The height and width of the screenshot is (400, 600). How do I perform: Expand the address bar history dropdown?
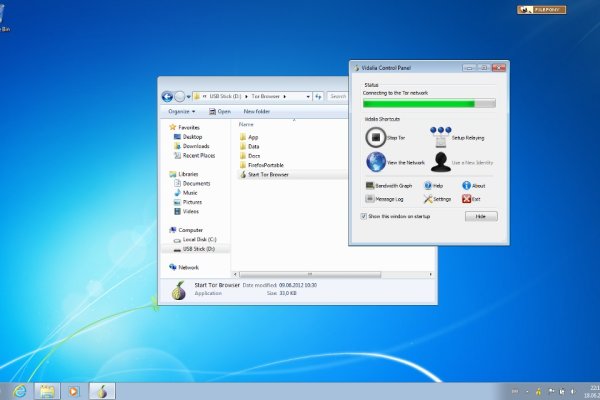[307, 96]
